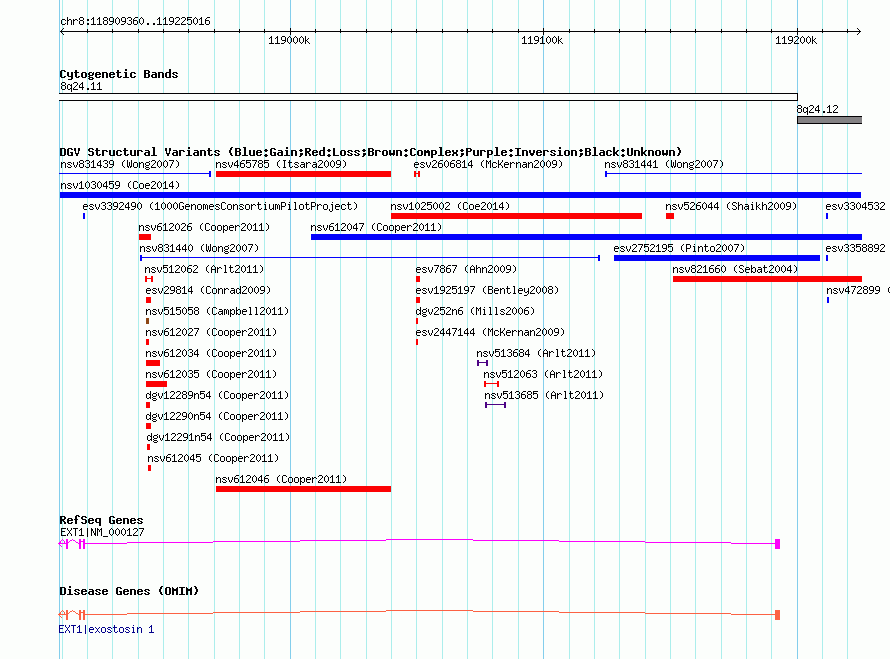890x659 pixels.
Task: Click the orange OMIM EXT1 terminal exon block
Action: (x=778, y=615)
